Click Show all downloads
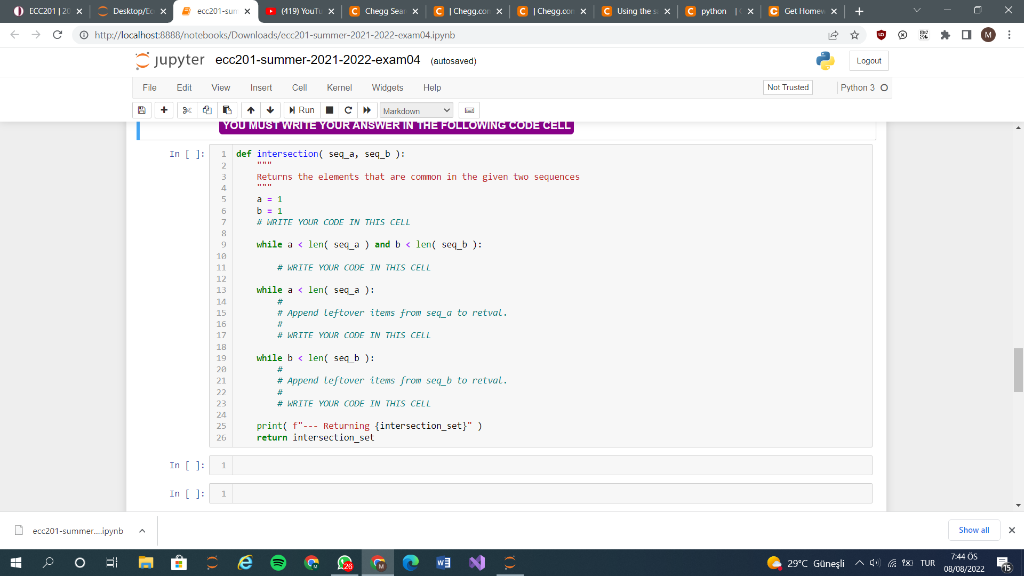 [974, 530]
